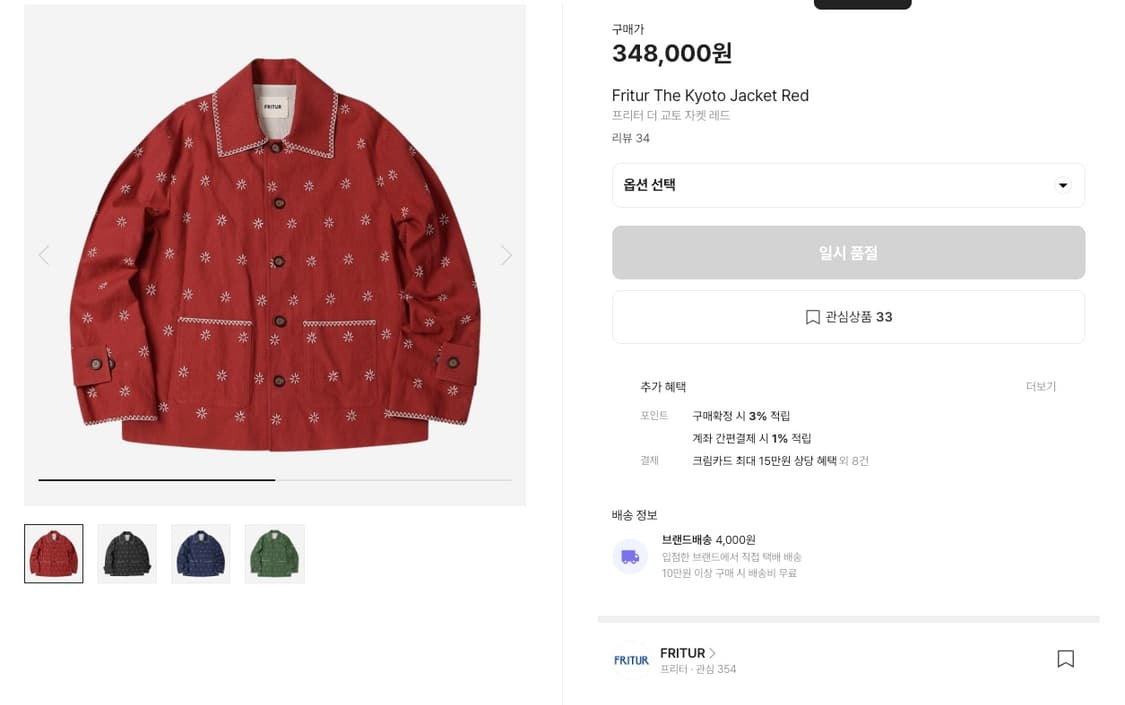
Task: Click the sold out 일시 품절 button
Action: point(848,253)
